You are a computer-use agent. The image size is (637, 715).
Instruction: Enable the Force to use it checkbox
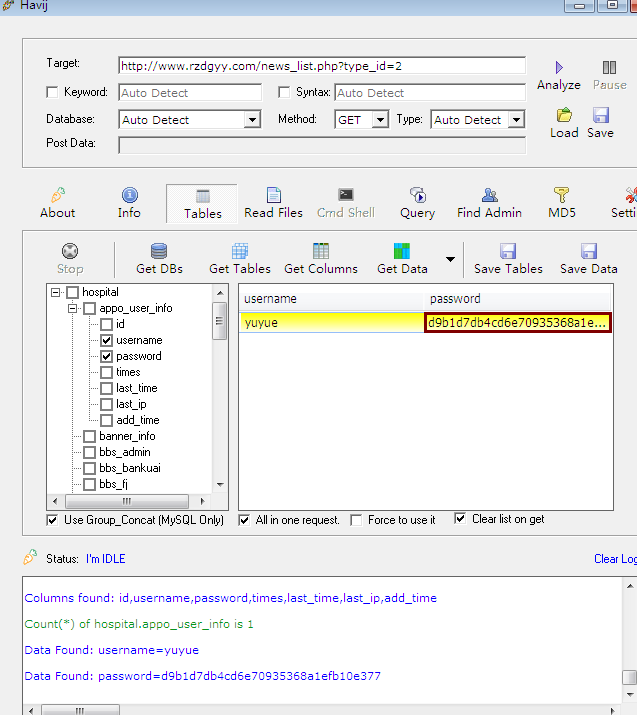(356, 520)
